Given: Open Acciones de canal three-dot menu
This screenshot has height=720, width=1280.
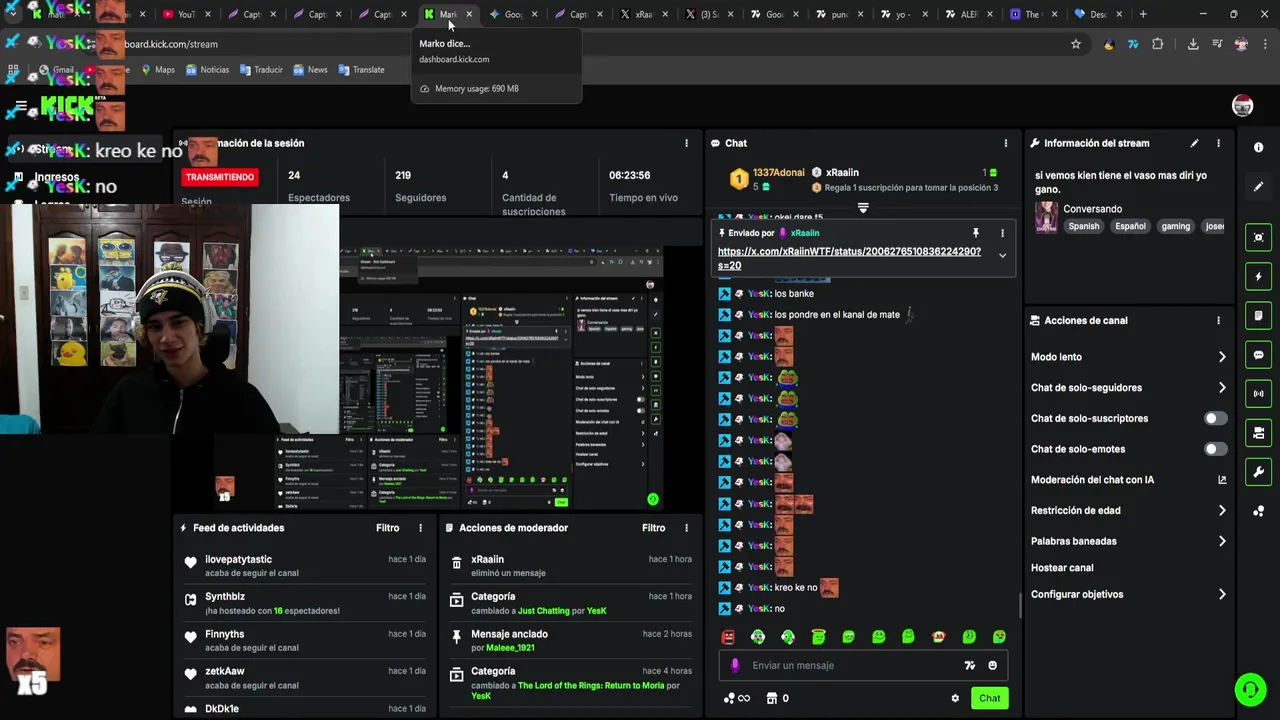Looking at the screenshot, I should pos(1218,321).
